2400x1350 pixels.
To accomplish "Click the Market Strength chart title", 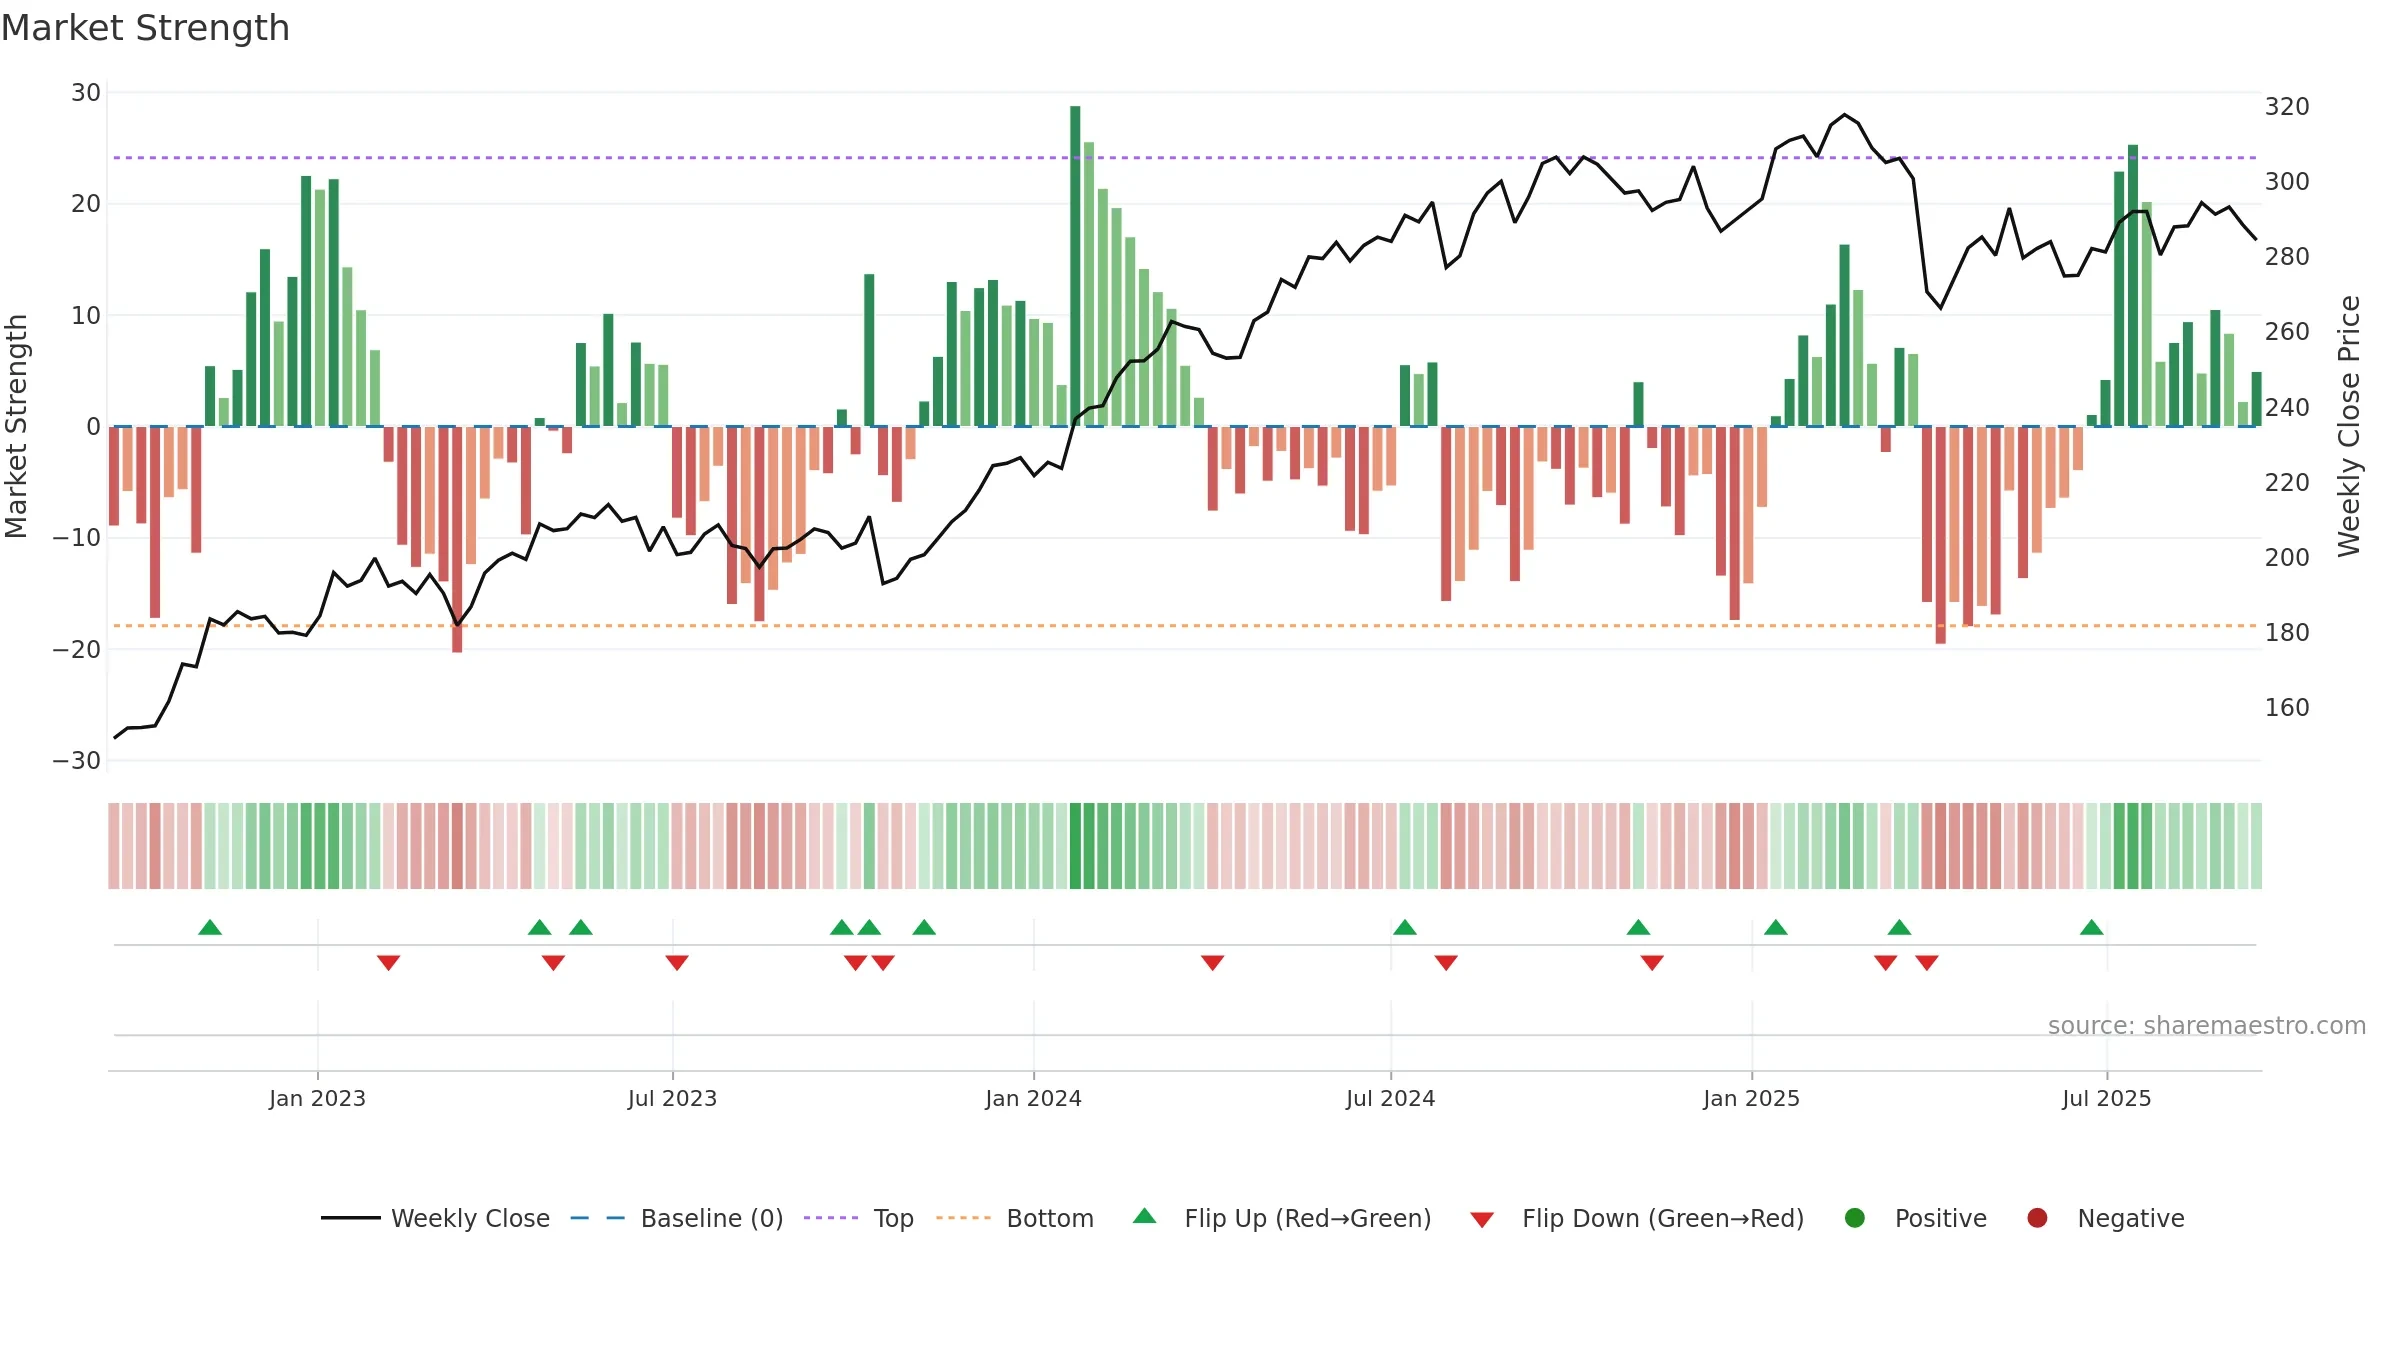I will pyautogui.click(x=145, y=28).
